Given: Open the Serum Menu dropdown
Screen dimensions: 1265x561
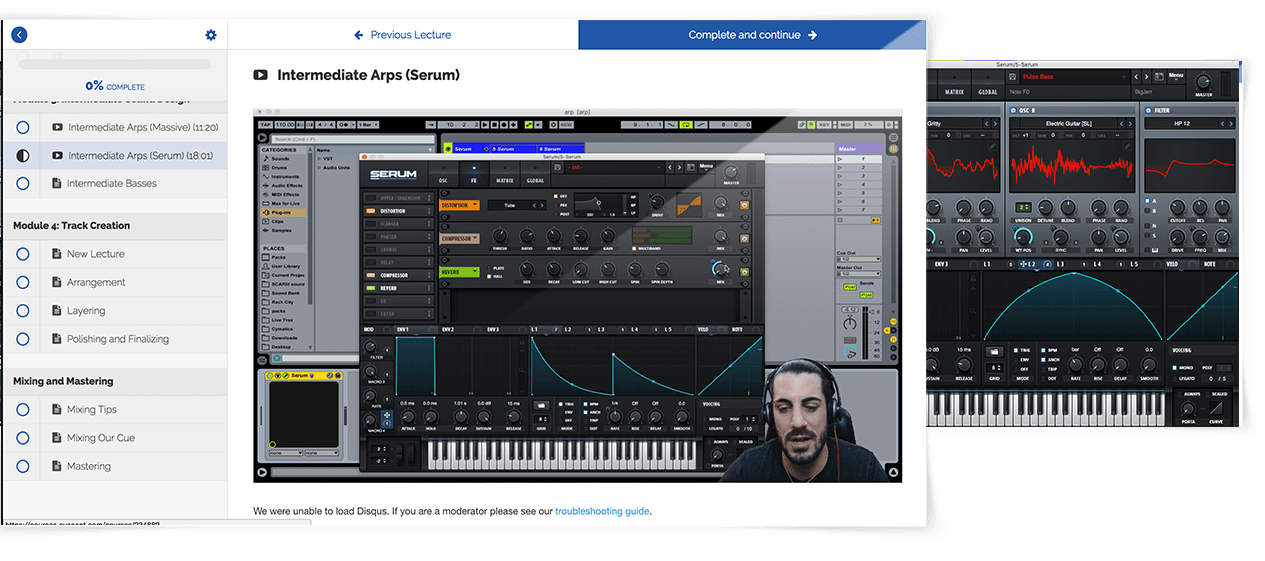Looking at the screenshot, I should 1176,75.
